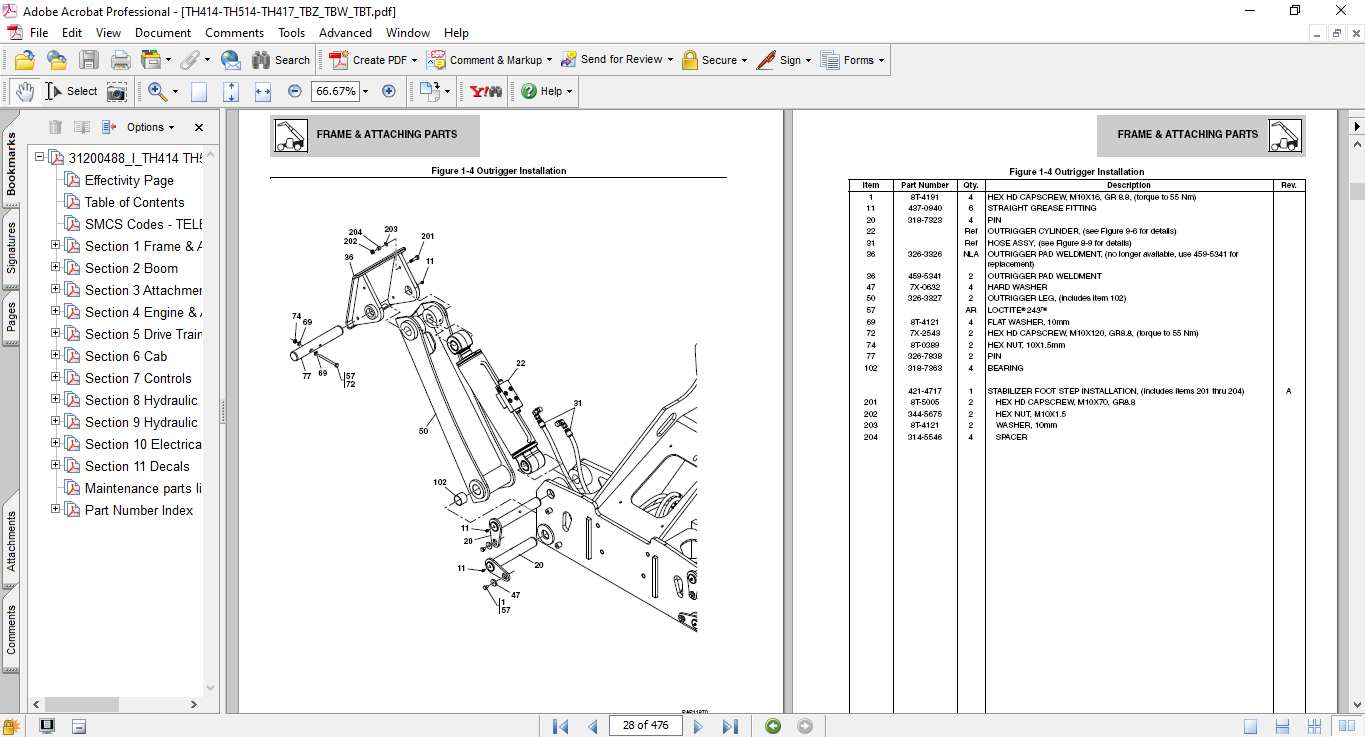Expand the Section 2 Boom bookmark
The height and width of the screenshot is (737, 1365).
click(56, 268)
